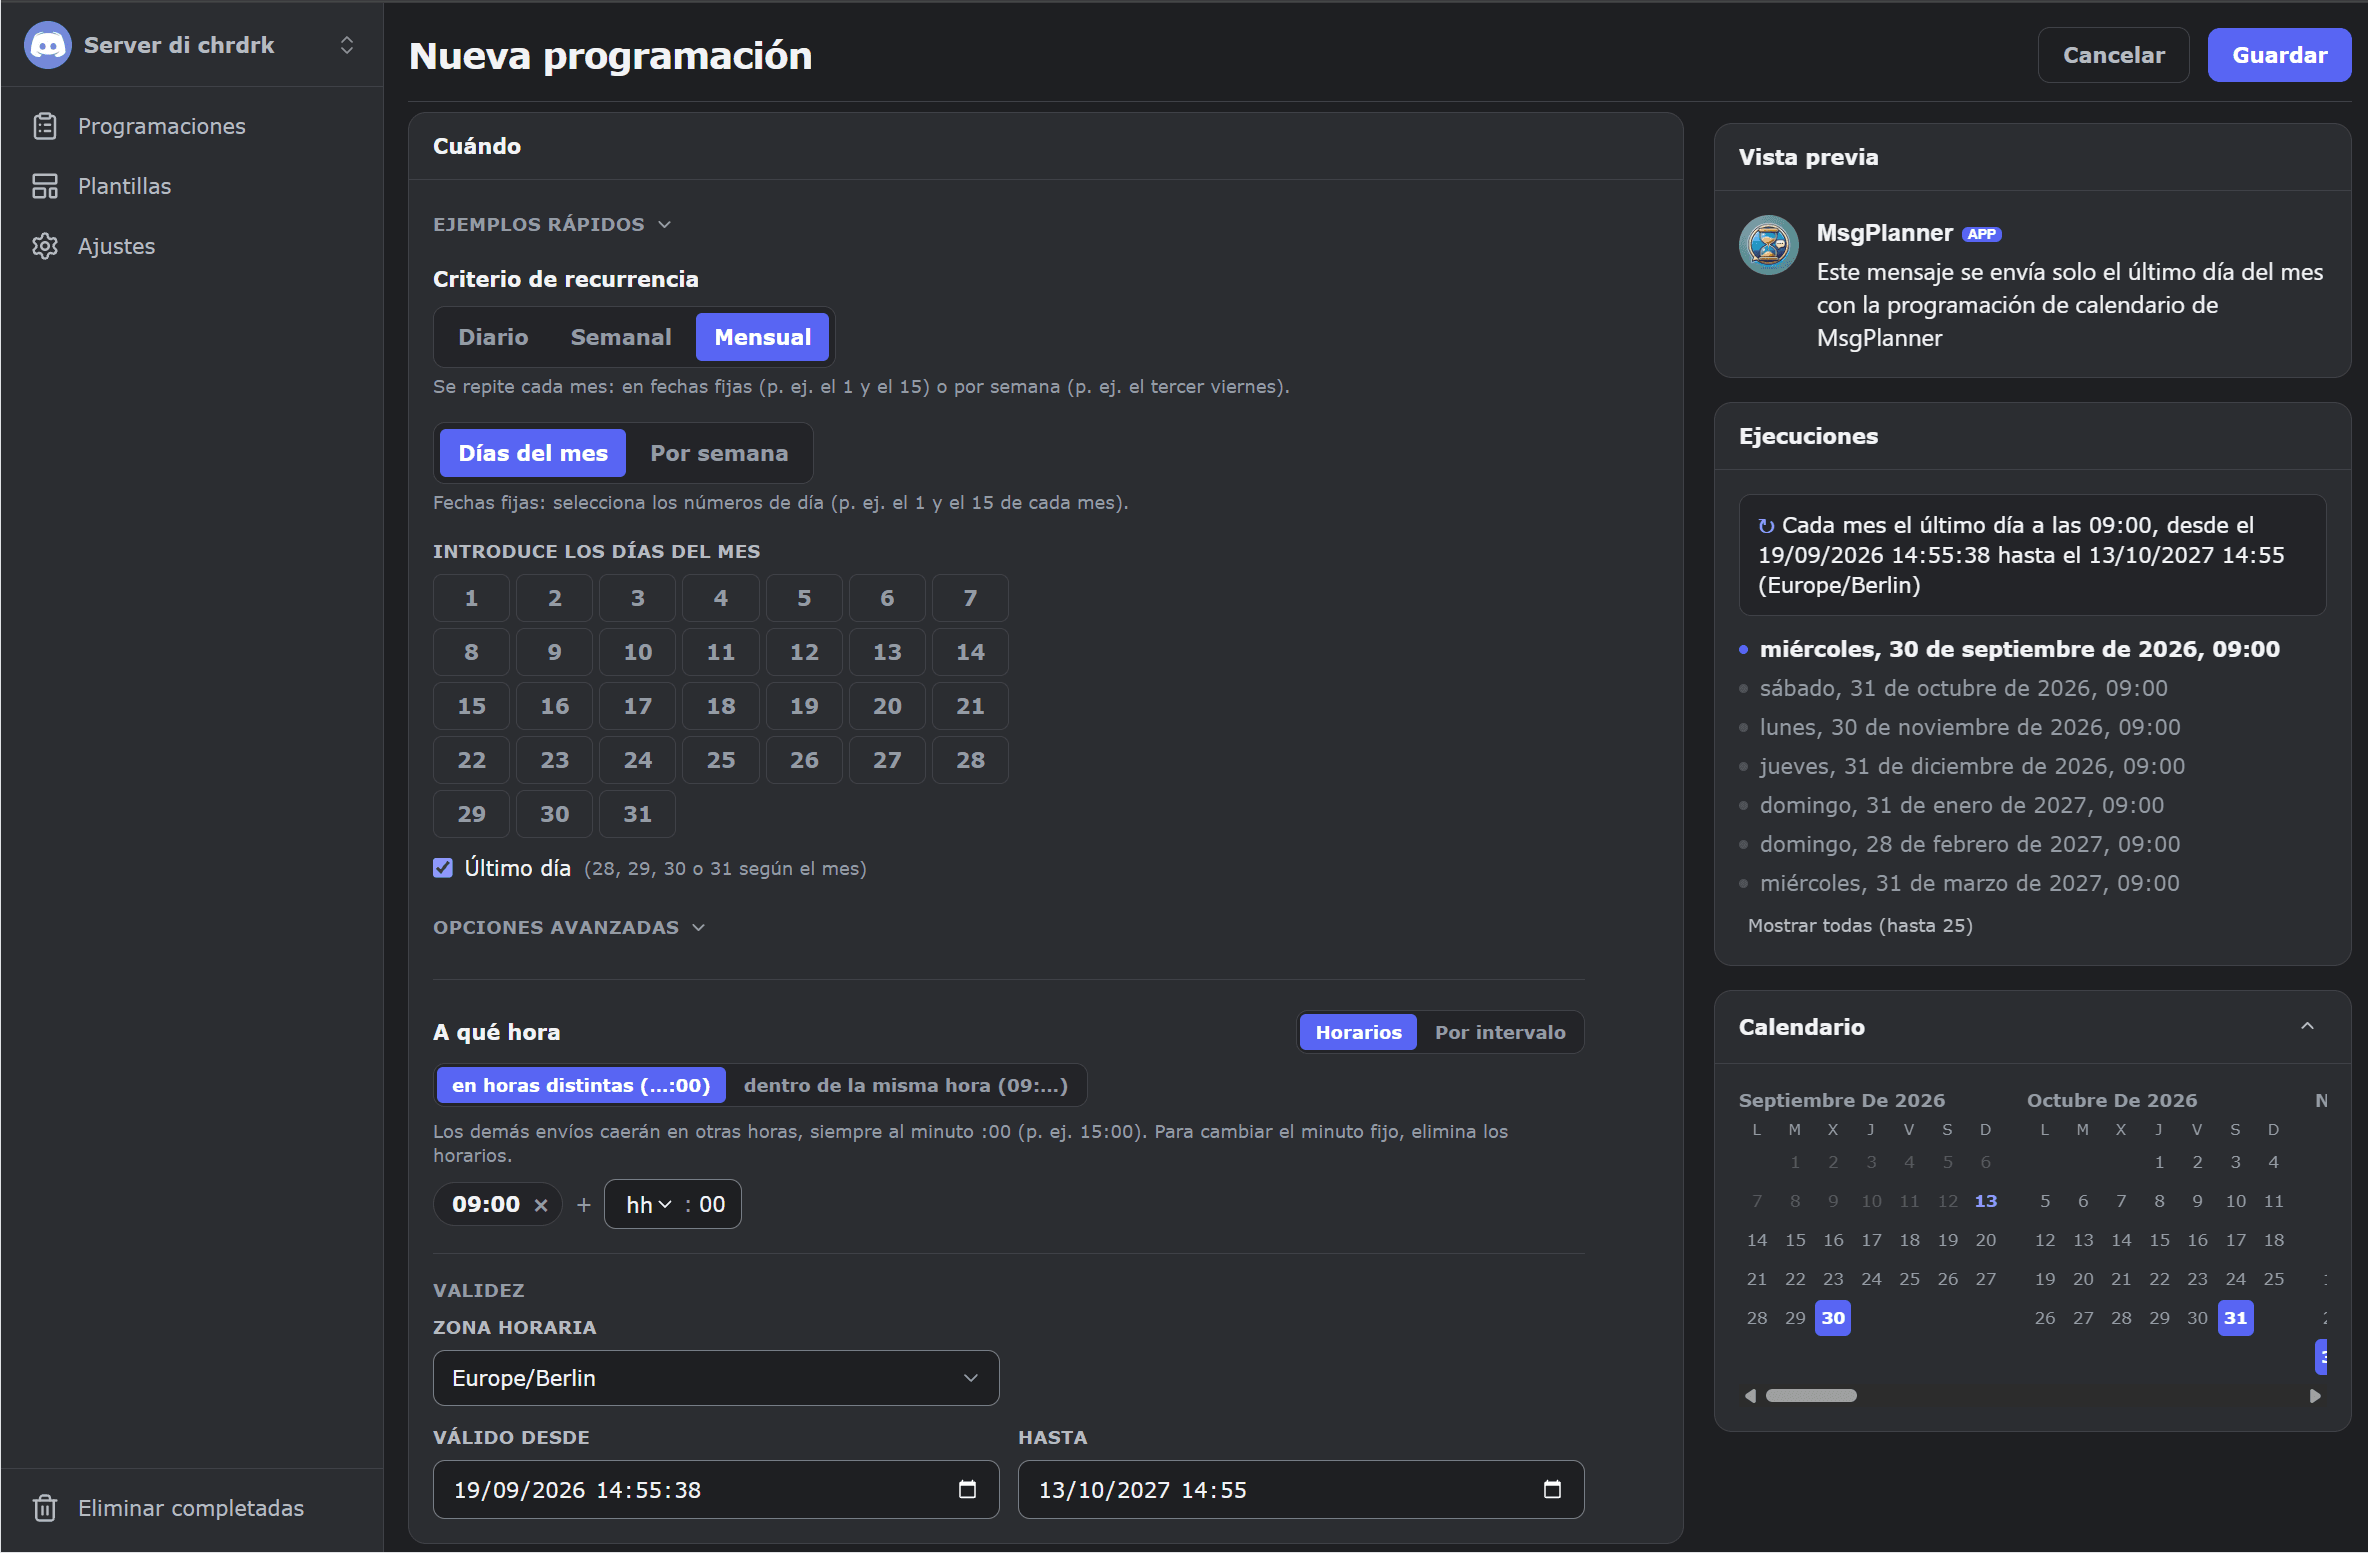Collapse the Calendario panel chevron

pyautogui.click(x=2308, y=1026)
